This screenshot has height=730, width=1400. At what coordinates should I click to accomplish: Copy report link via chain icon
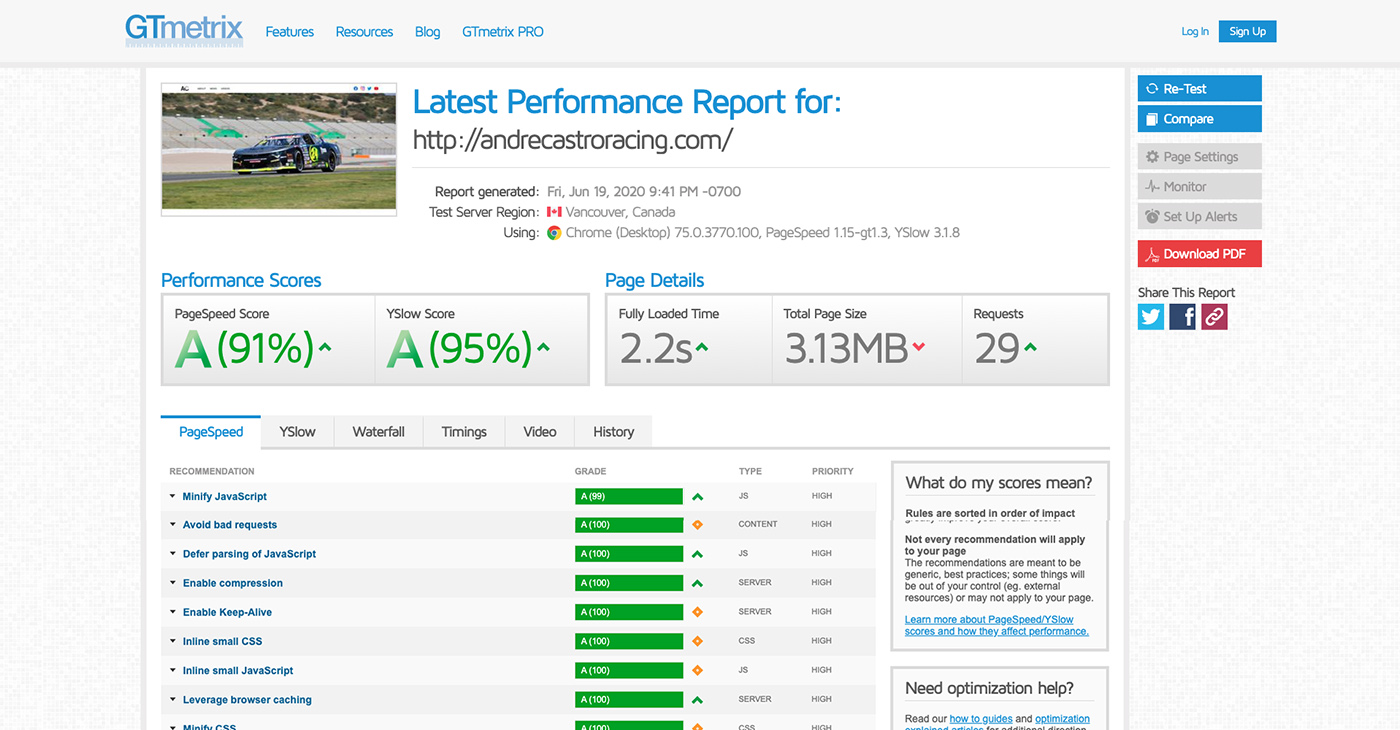[1214, 317]
